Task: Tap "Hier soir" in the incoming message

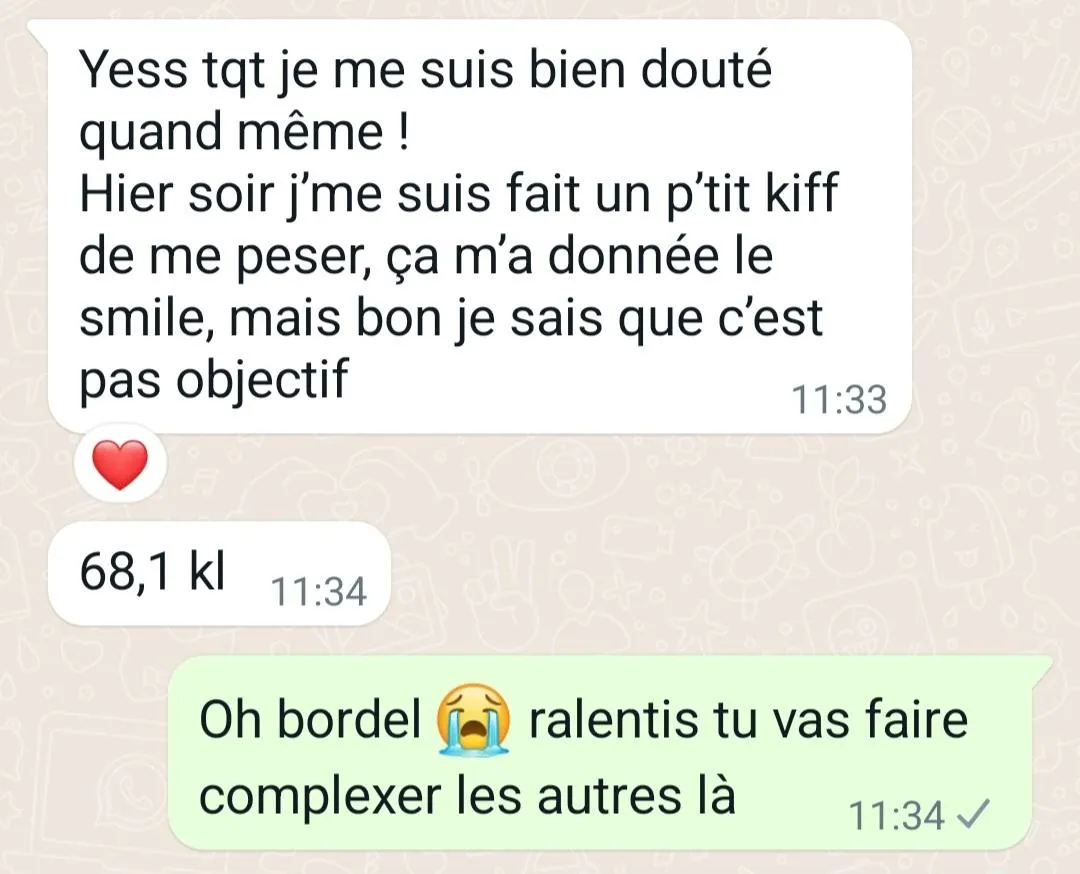Action: [x=177, y=193]
